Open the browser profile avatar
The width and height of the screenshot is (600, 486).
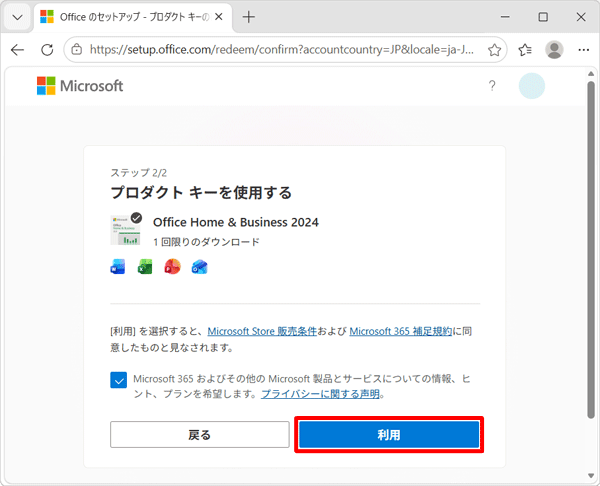554,49
